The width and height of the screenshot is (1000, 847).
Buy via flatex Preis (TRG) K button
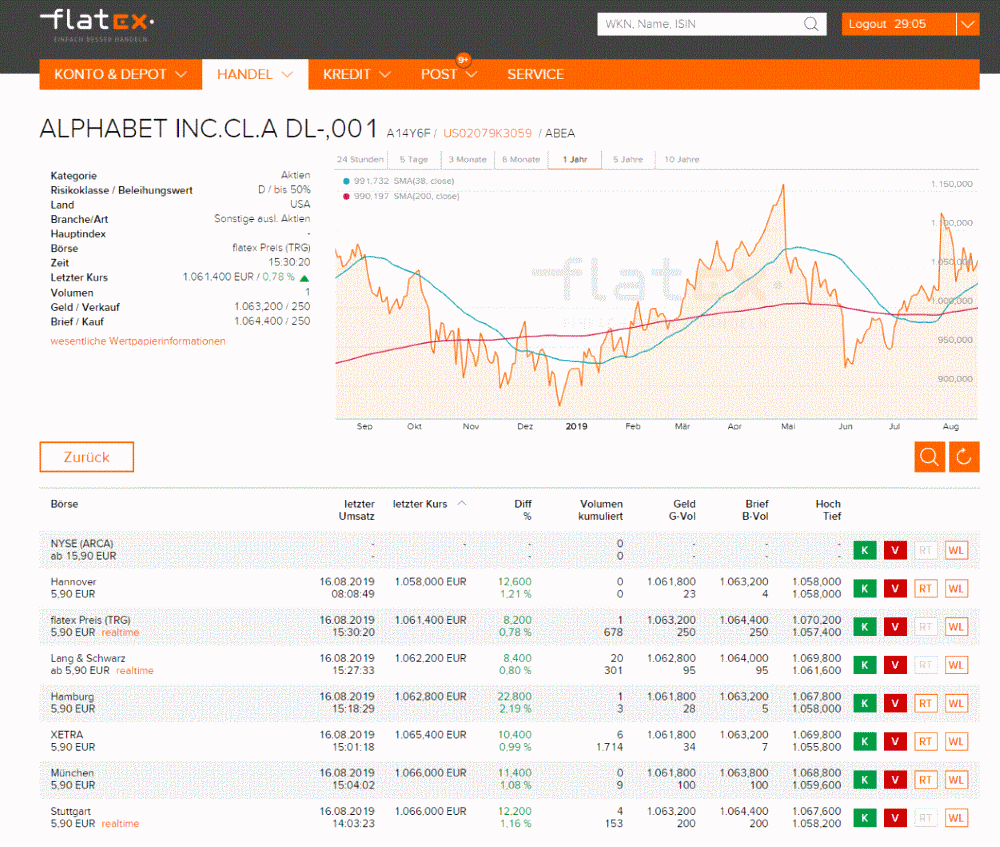pos(864,627)
